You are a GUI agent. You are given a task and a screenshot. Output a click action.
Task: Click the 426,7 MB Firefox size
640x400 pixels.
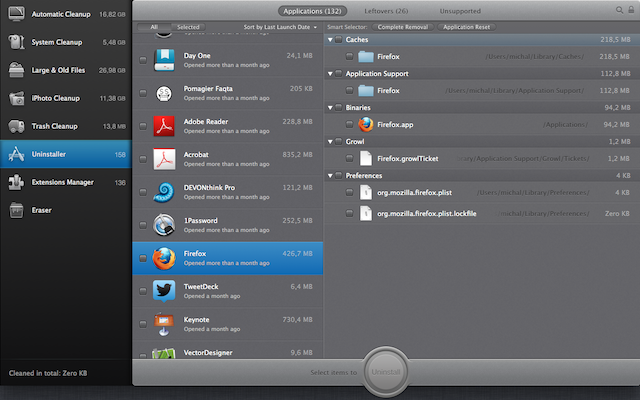point(298,253)
